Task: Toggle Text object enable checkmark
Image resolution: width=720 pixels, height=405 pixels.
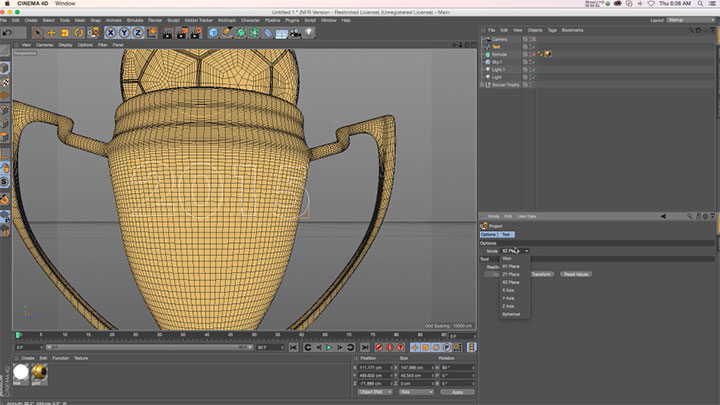Action: 534,47
